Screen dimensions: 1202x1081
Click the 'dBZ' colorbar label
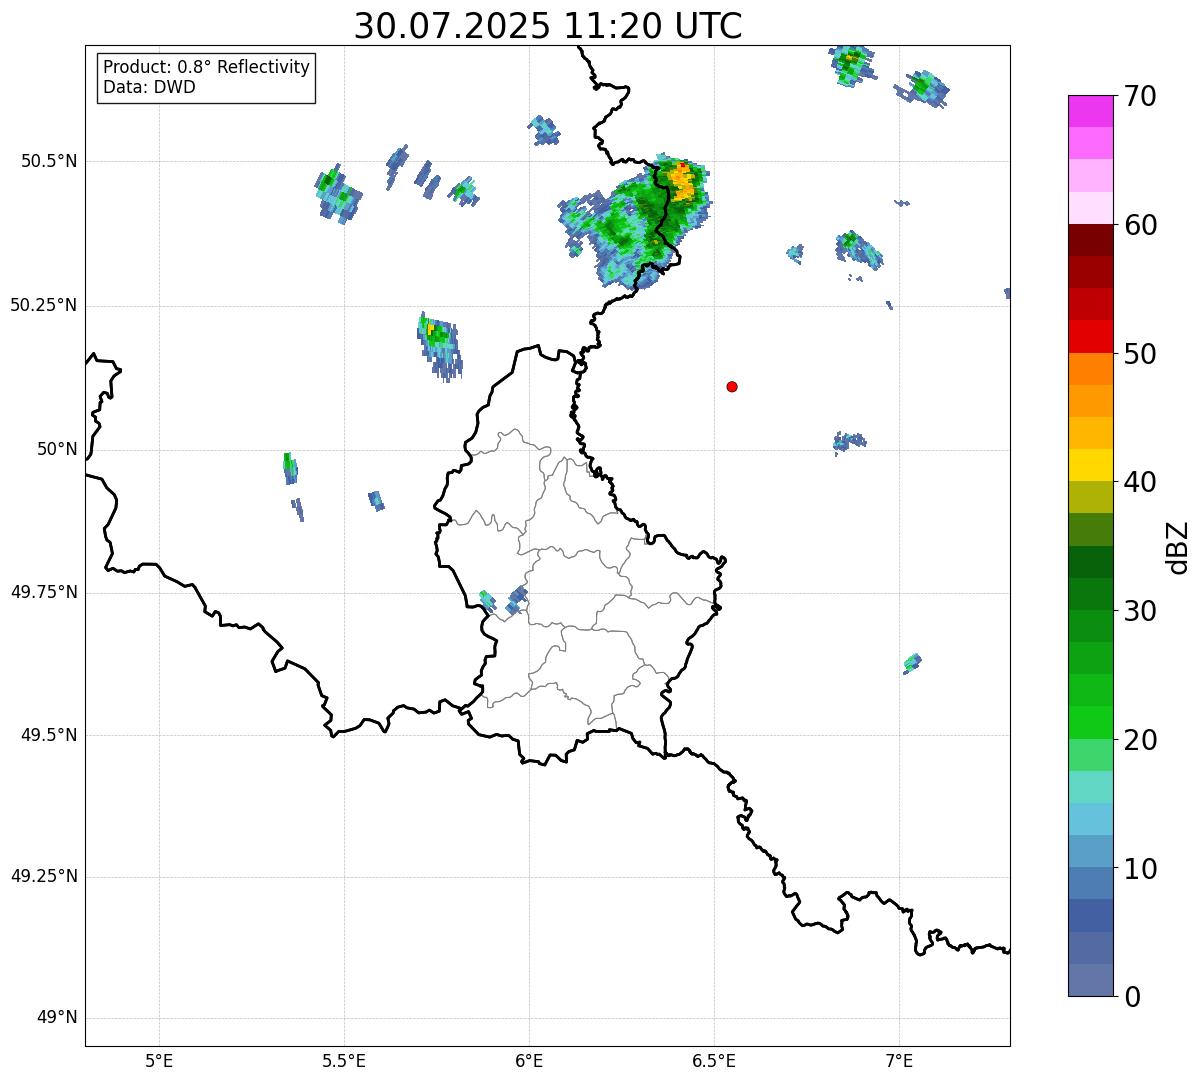point(1178,547)
